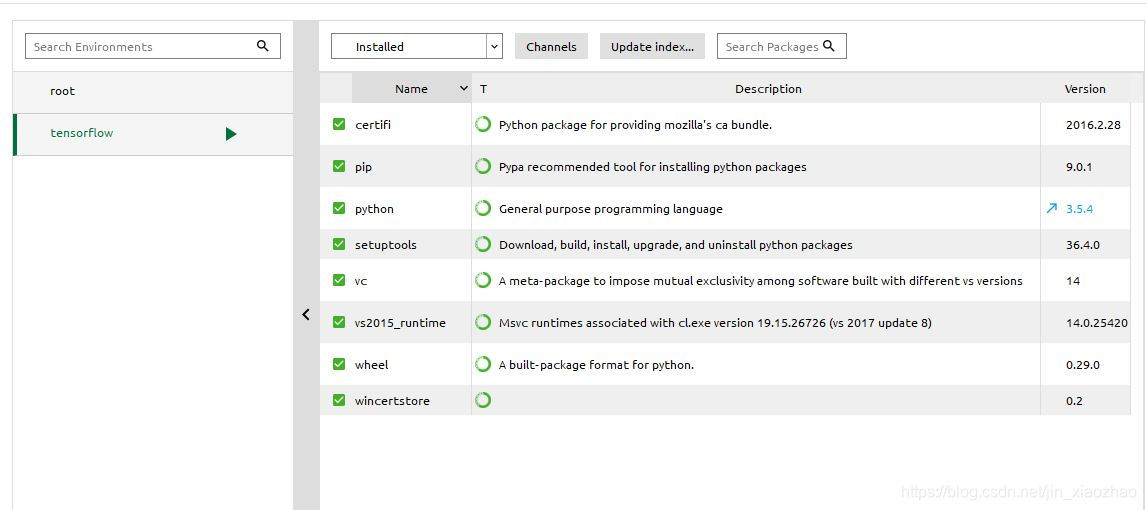The width and height of the screenshot is (1146, 510).
Task: Click the T column header
Action: [x=484, y=88]
